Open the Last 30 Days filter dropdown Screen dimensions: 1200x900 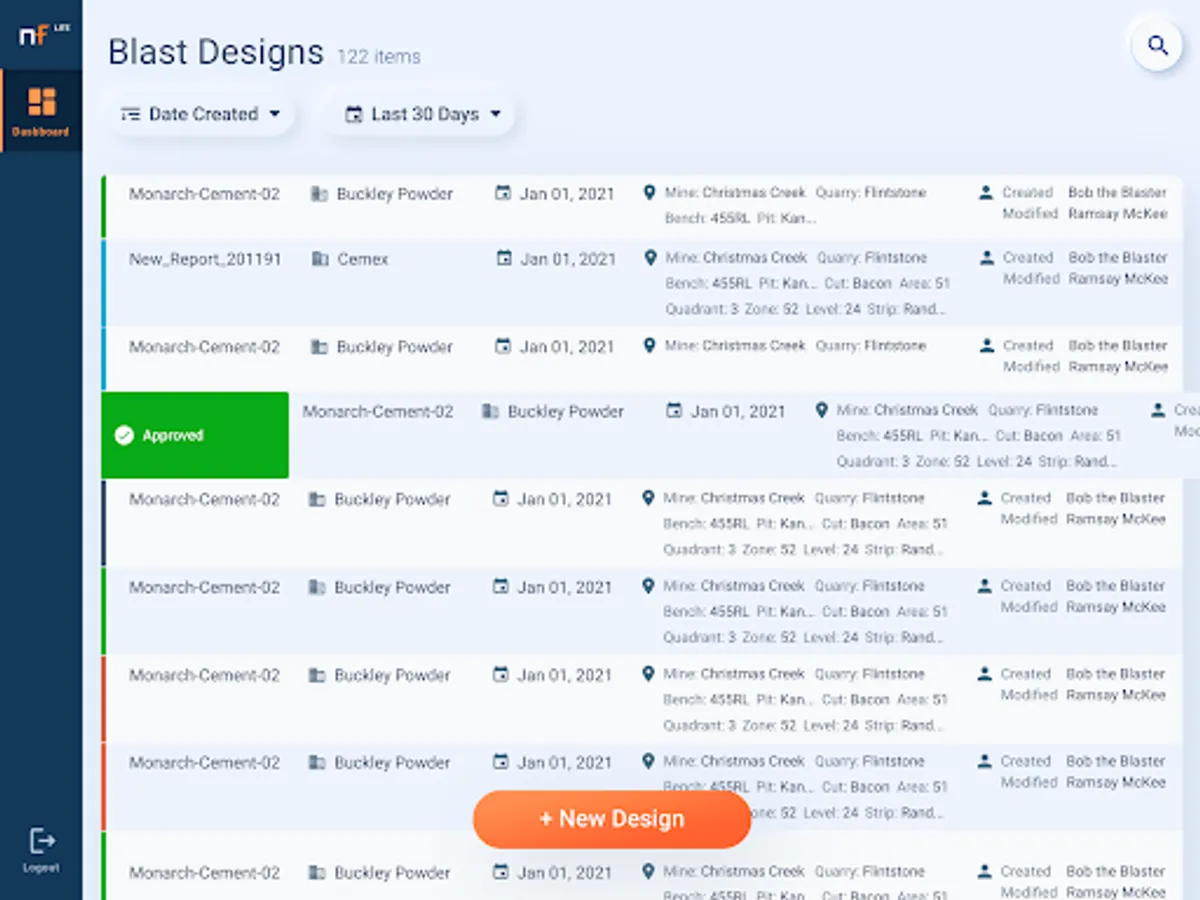421,114
